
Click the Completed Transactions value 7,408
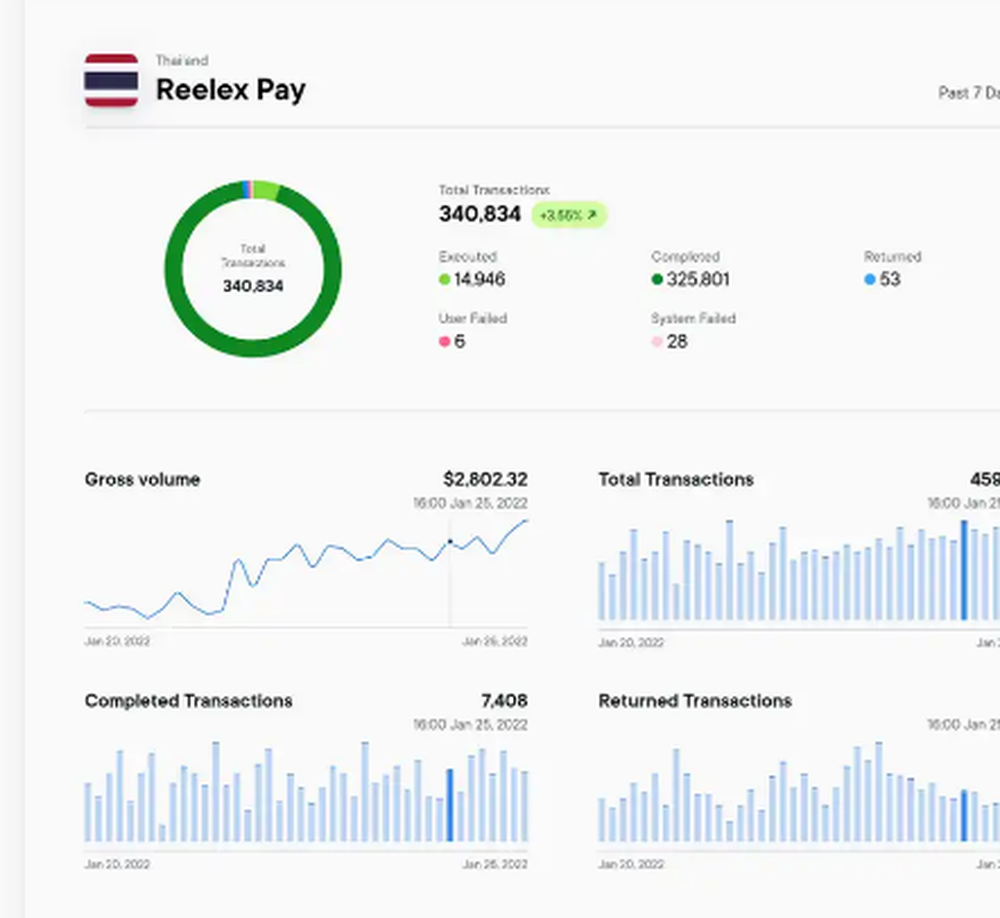[504, 701]
